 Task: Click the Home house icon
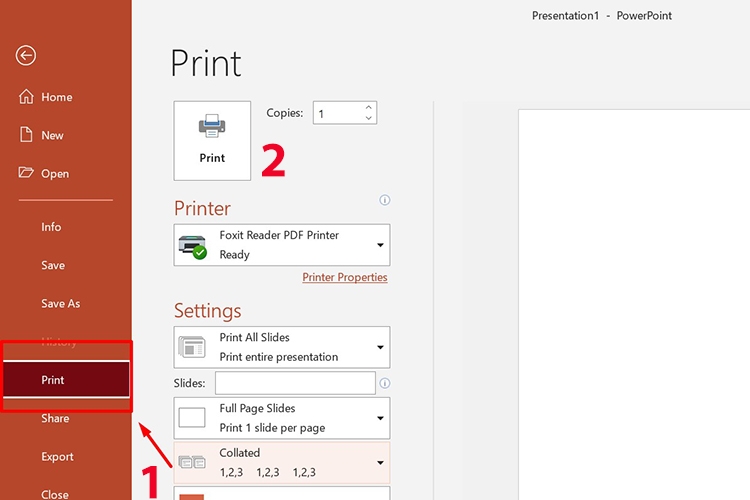26,97
